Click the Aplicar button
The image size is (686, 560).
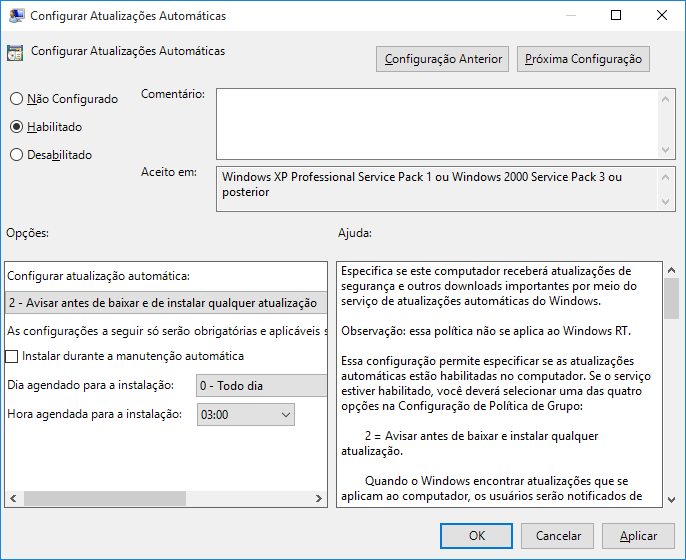tap(638, 536)
